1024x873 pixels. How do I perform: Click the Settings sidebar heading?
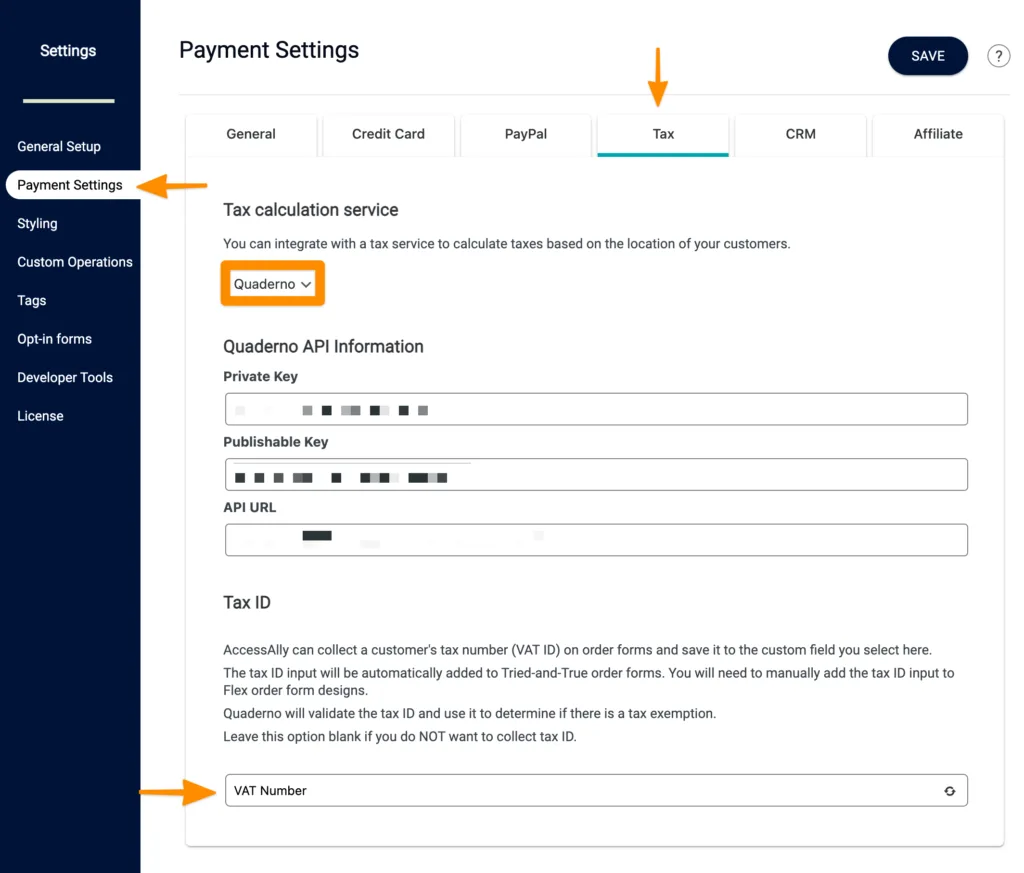[68, 51]
